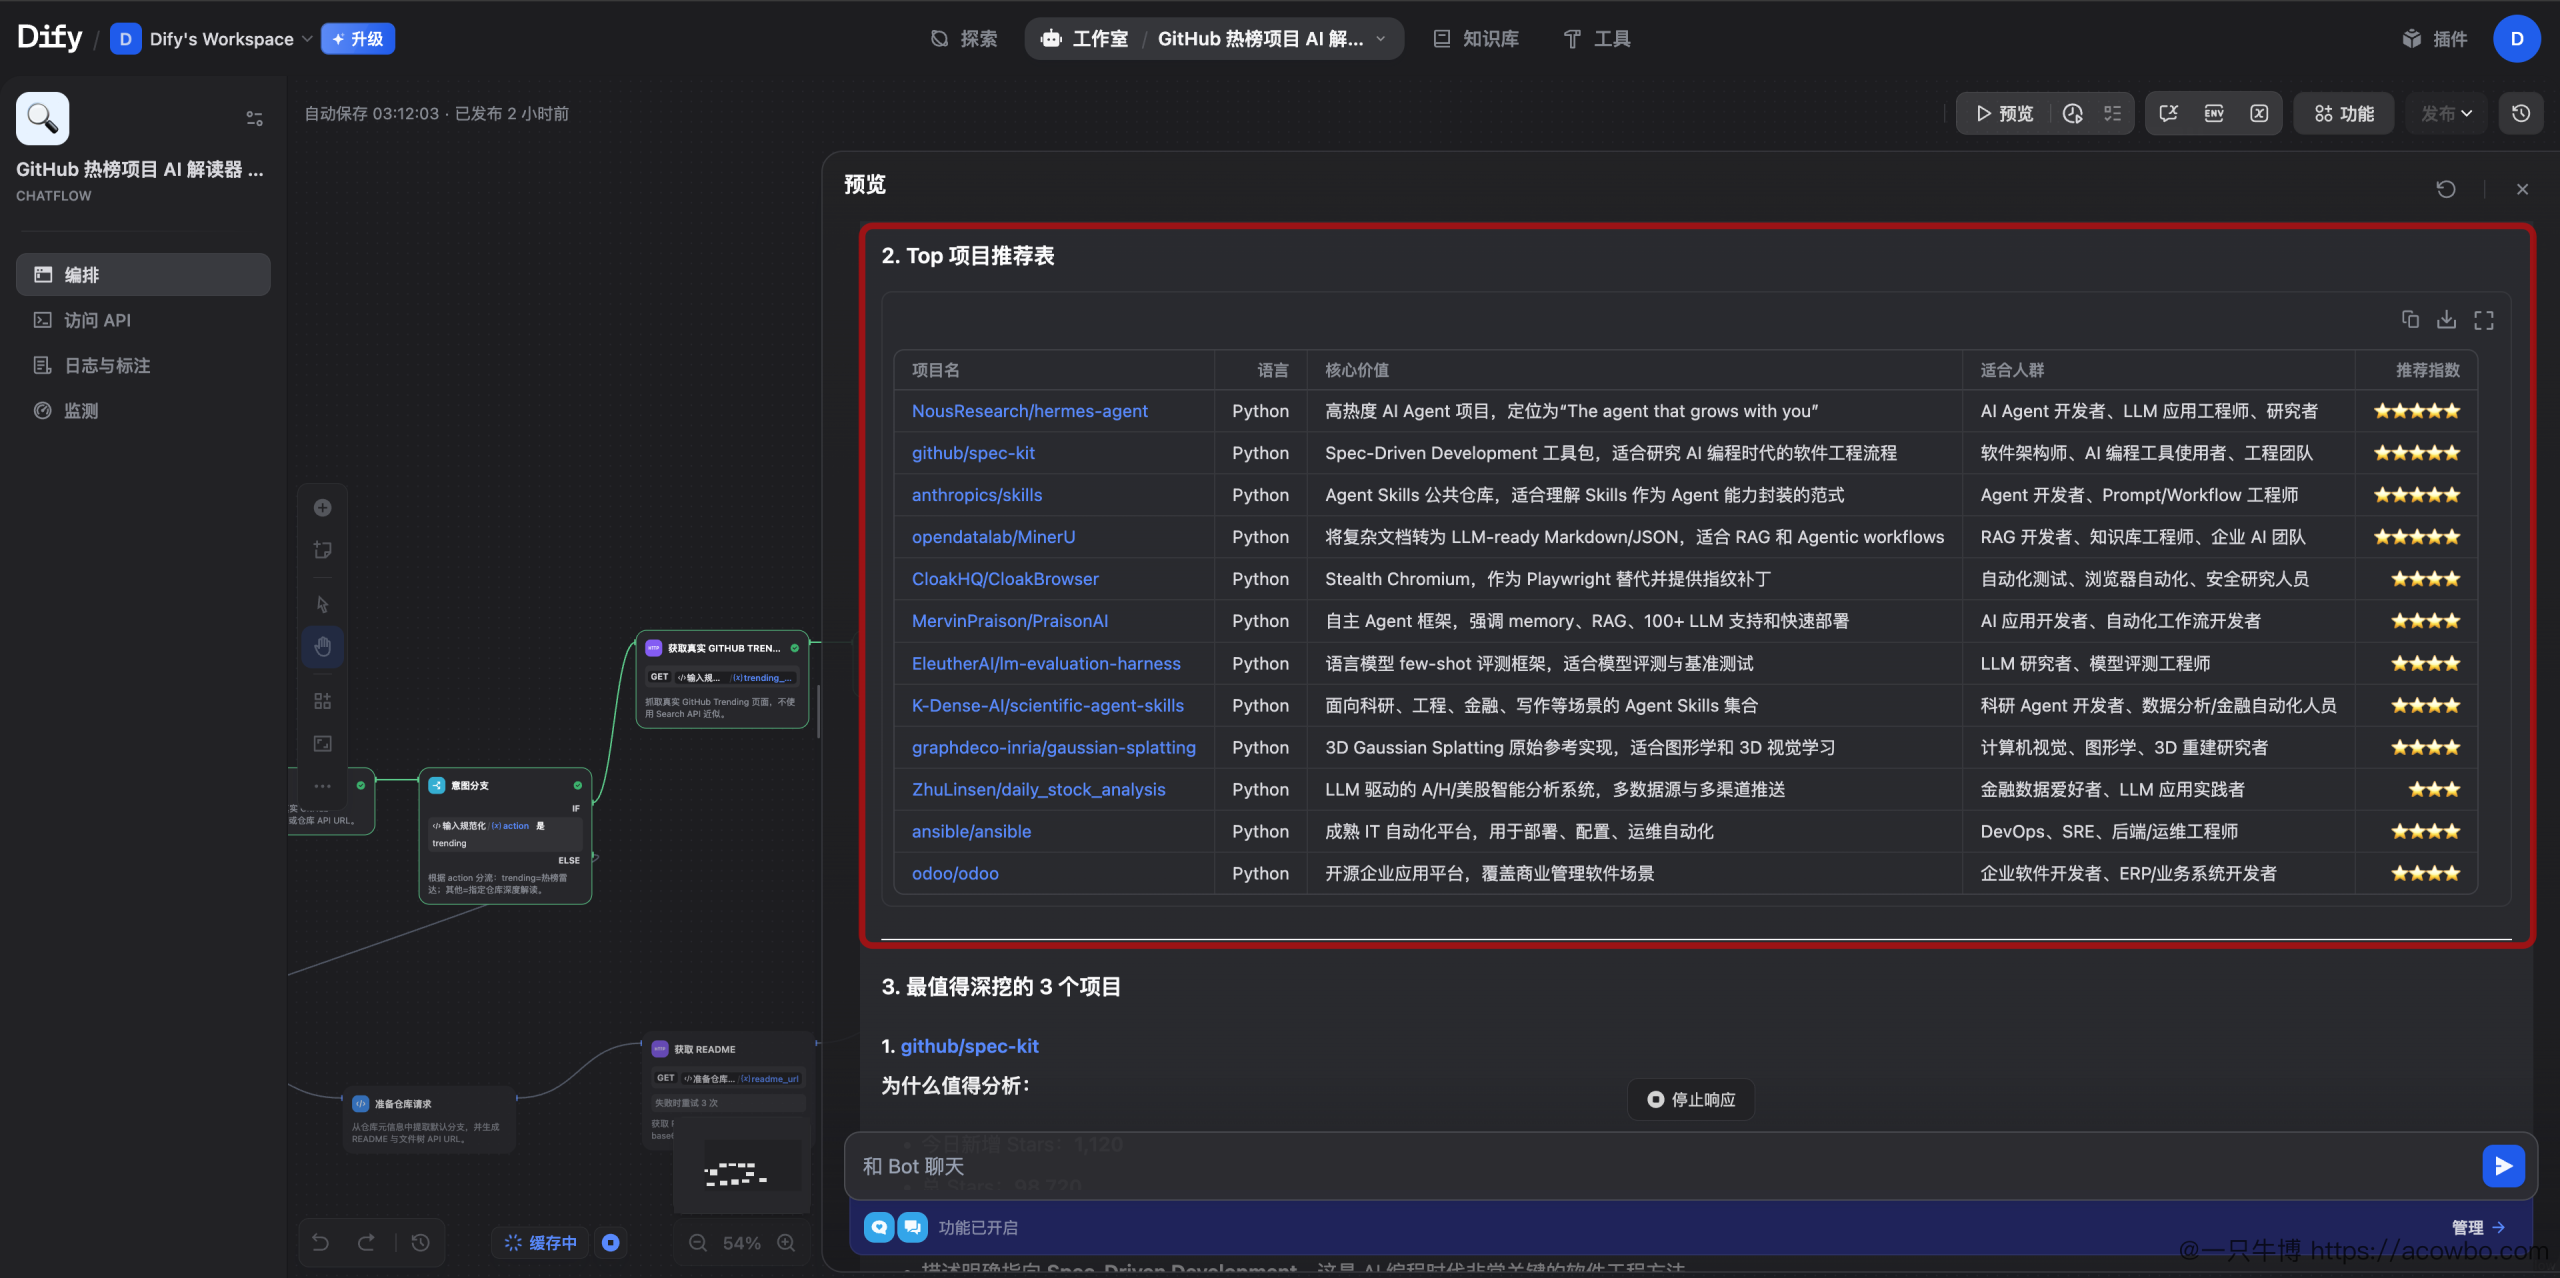Redo the canvas change
The image size is (2560, 1278).
click(366, 1242)
